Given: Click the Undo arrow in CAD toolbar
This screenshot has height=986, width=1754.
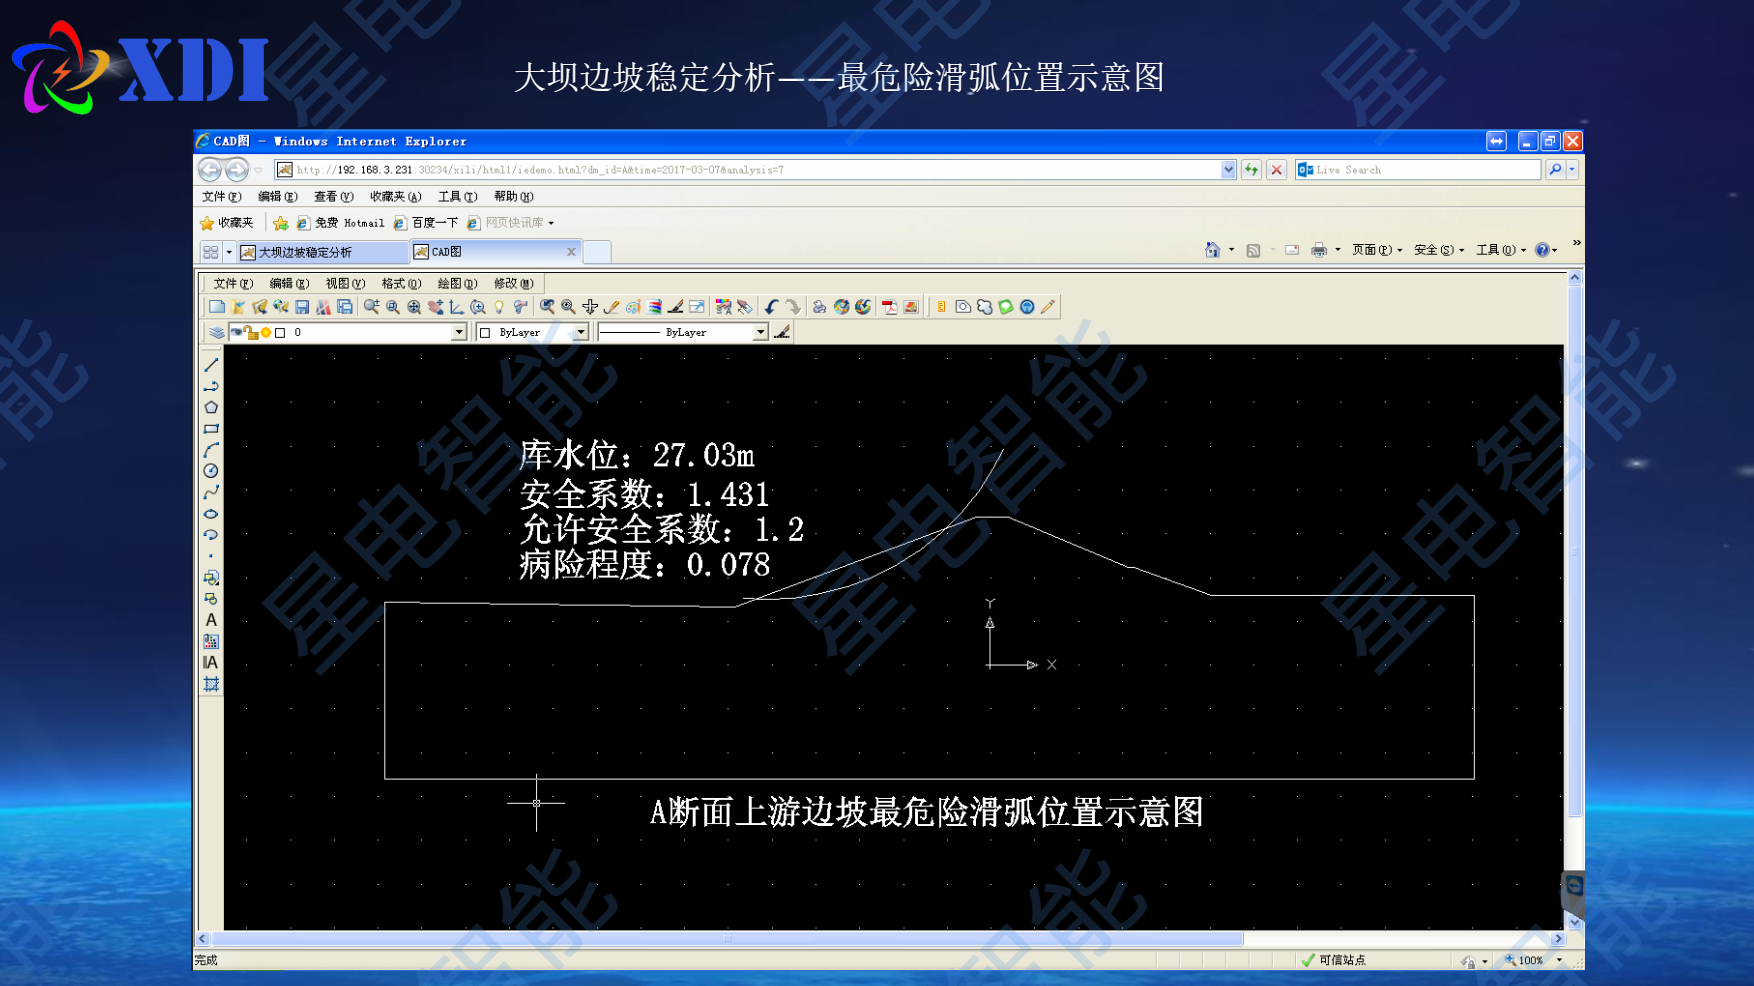Looking at the screenshot, I should pos(771,307).
